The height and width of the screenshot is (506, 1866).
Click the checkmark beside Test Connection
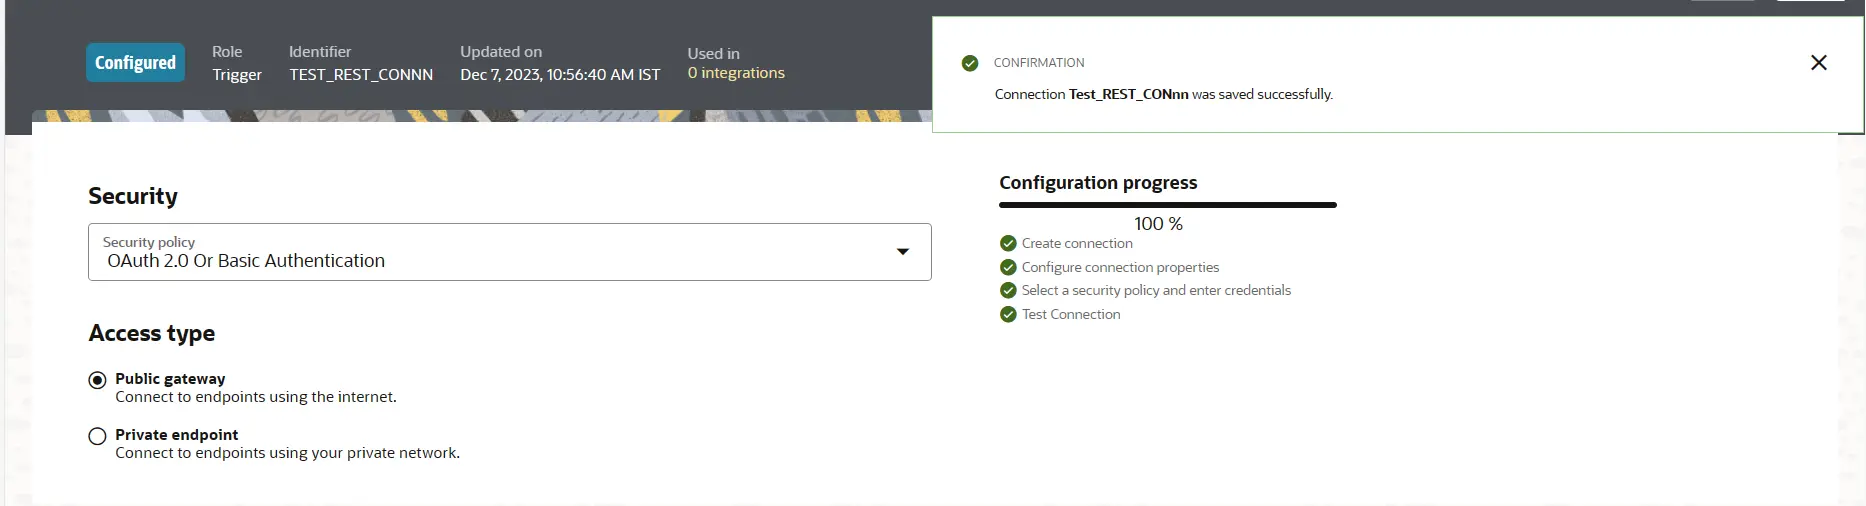(1008, 314)
